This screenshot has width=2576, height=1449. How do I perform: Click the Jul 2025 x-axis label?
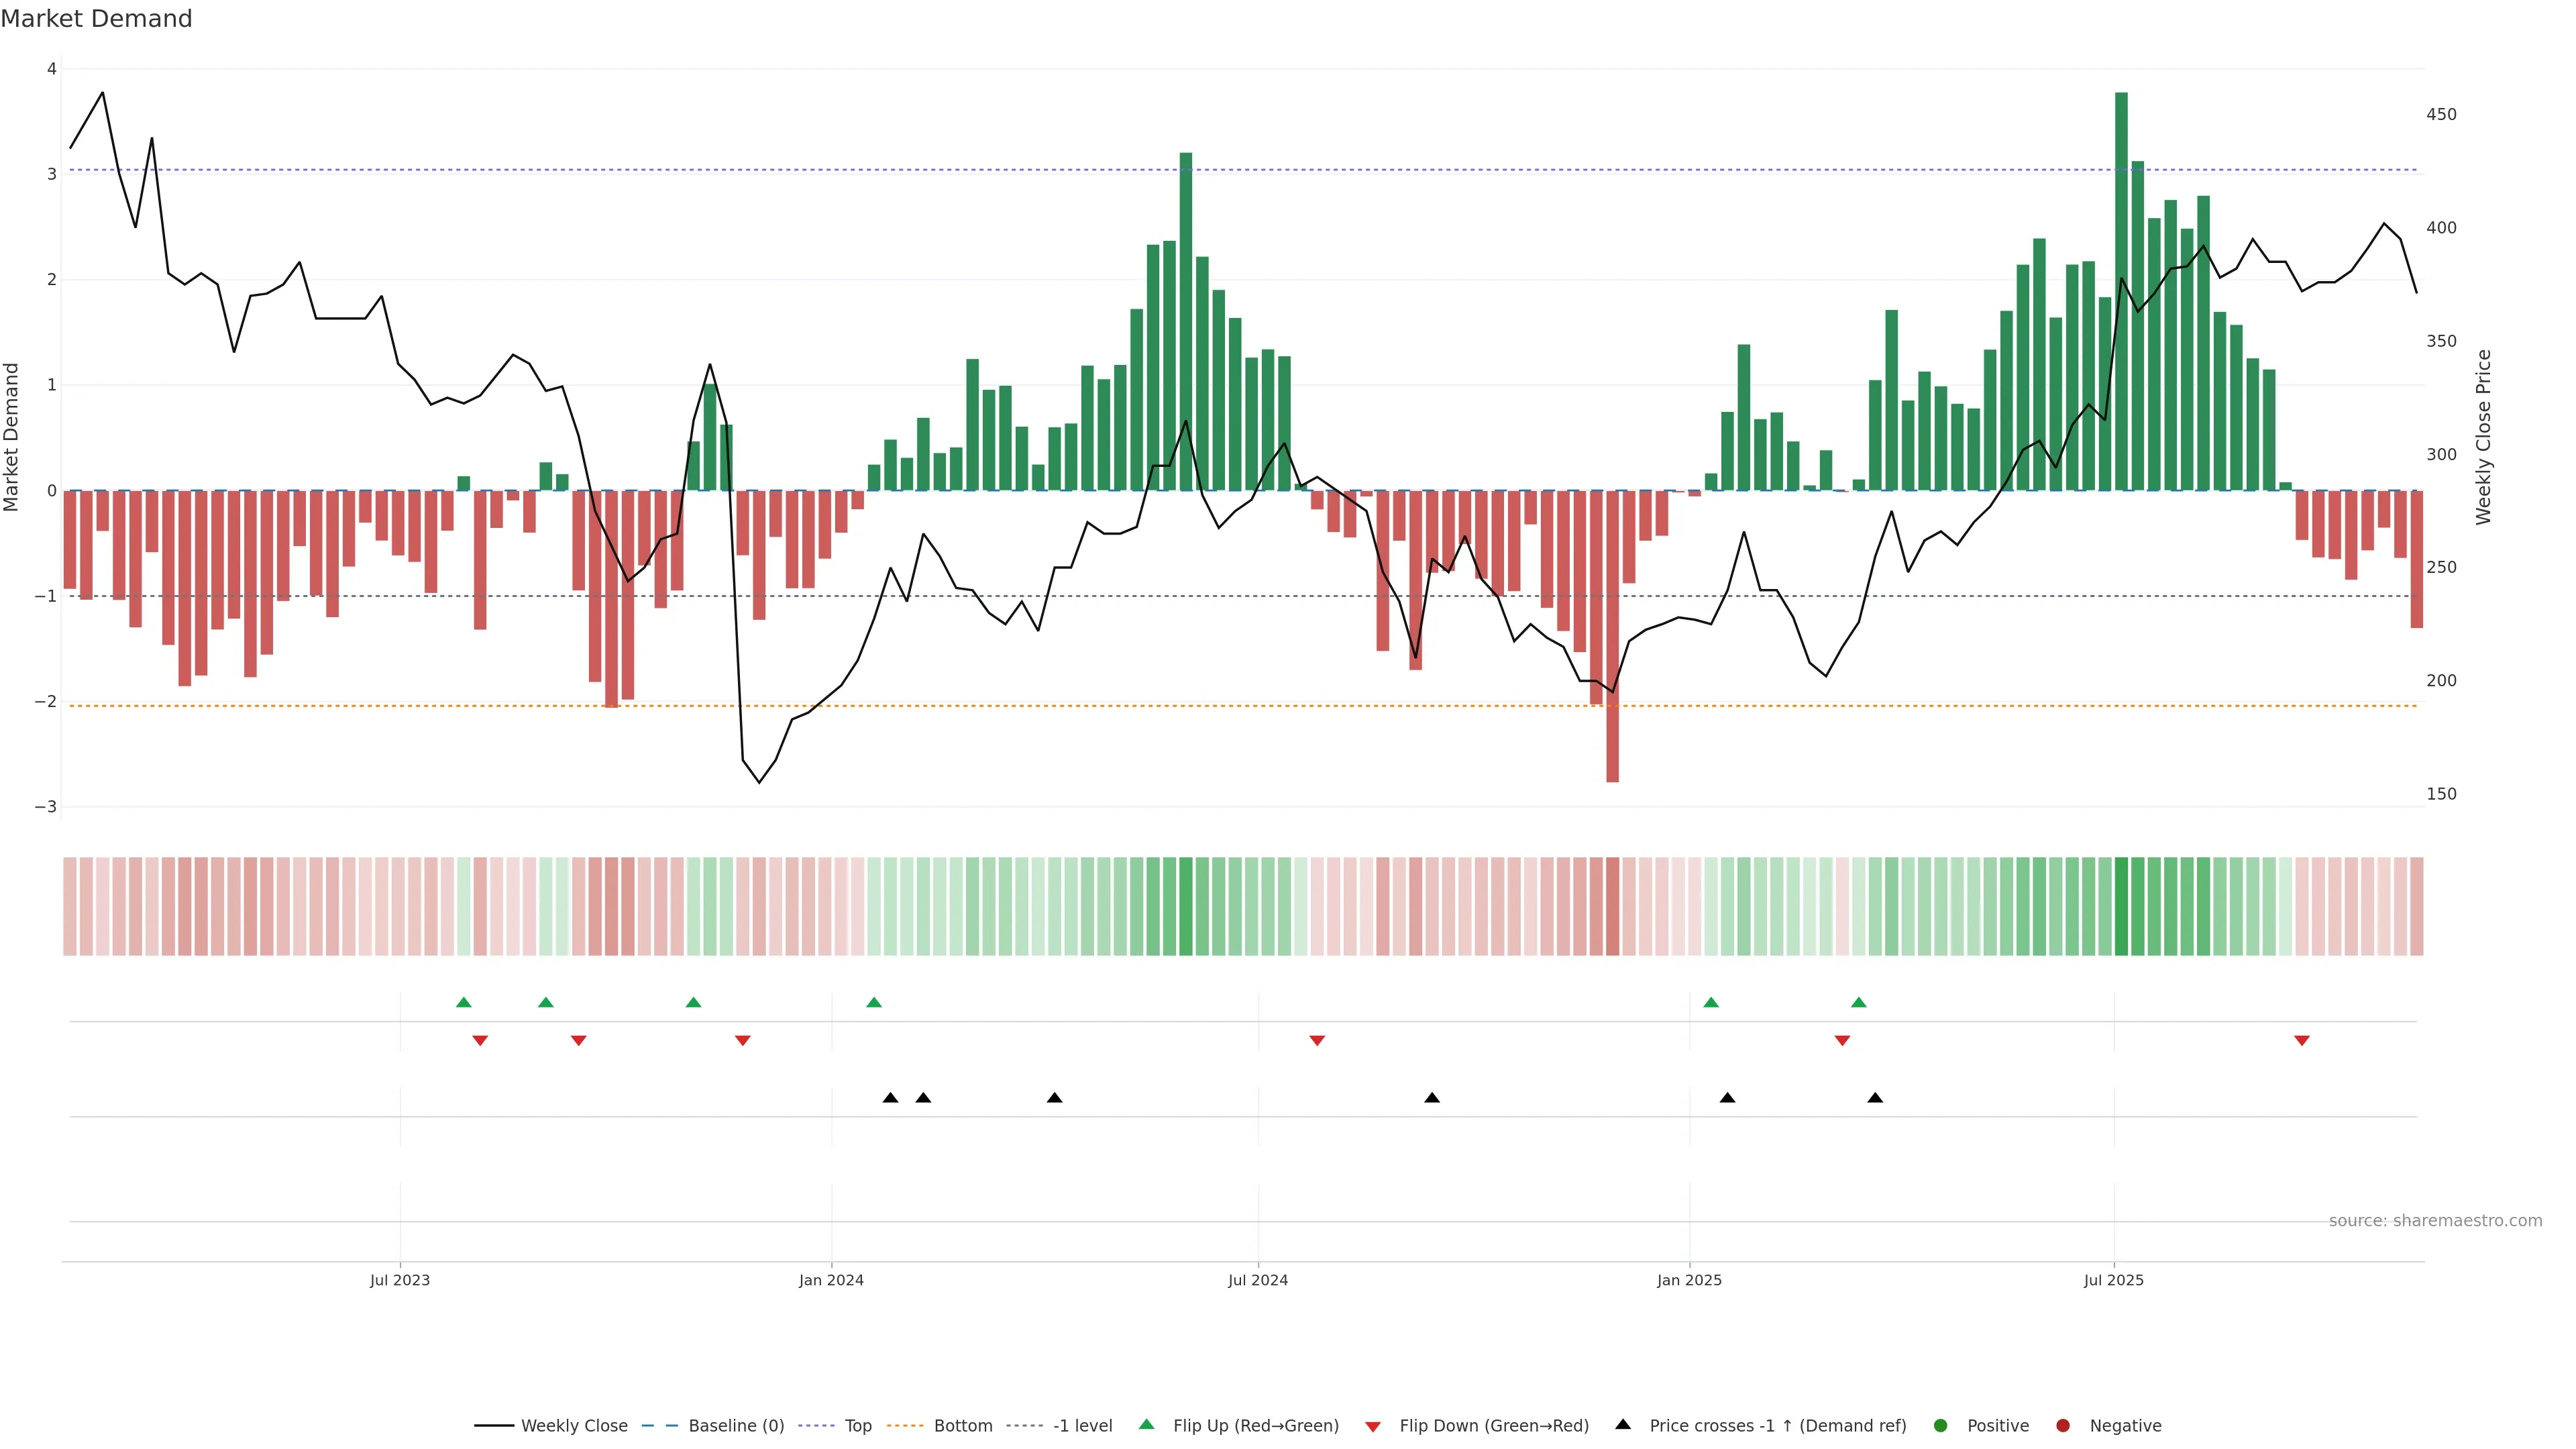pos(2113,1280)
